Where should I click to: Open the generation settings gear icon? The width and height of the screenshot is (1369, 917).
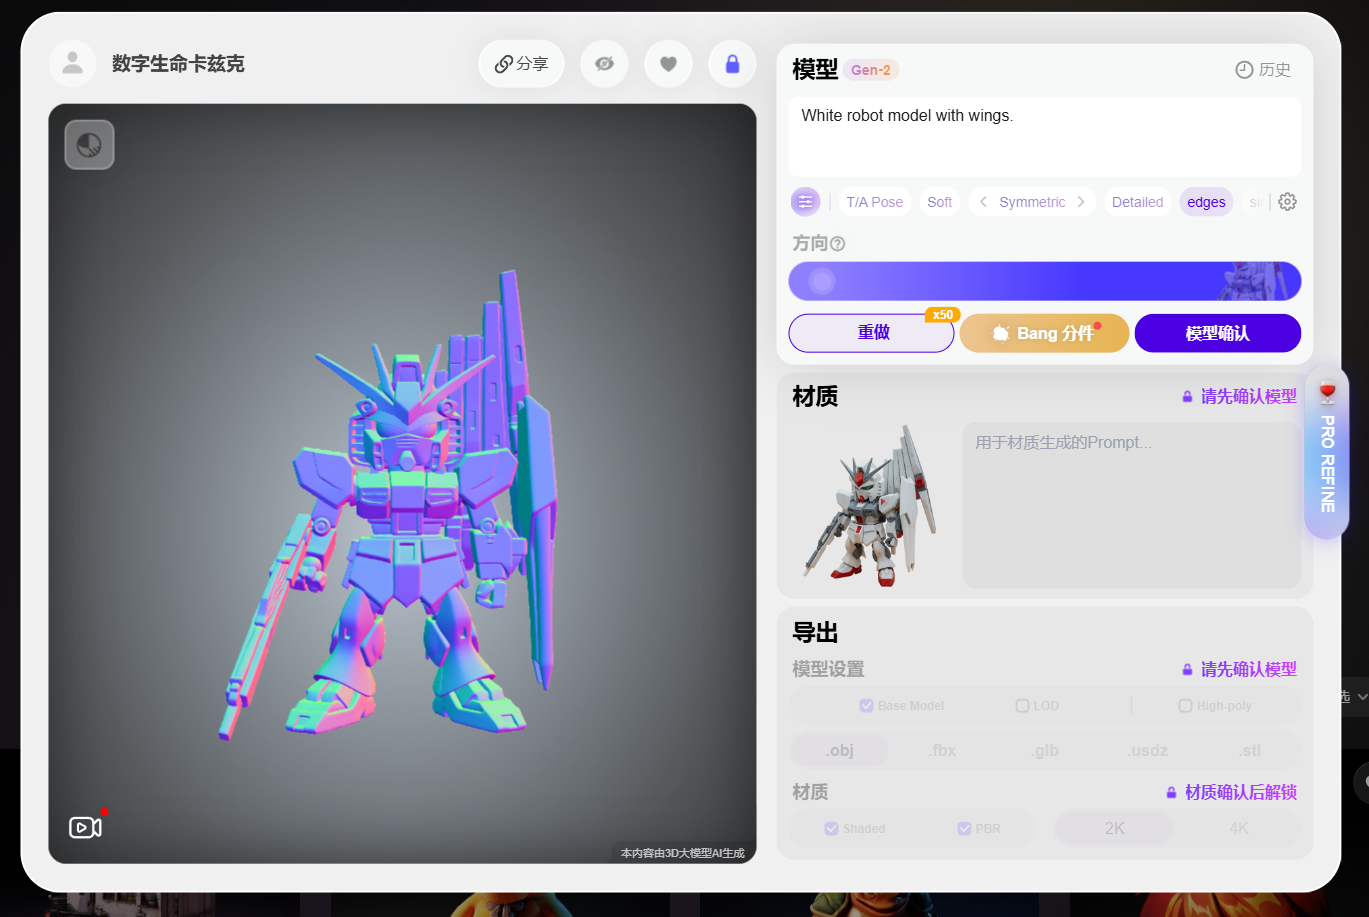tap(1287, 201)
